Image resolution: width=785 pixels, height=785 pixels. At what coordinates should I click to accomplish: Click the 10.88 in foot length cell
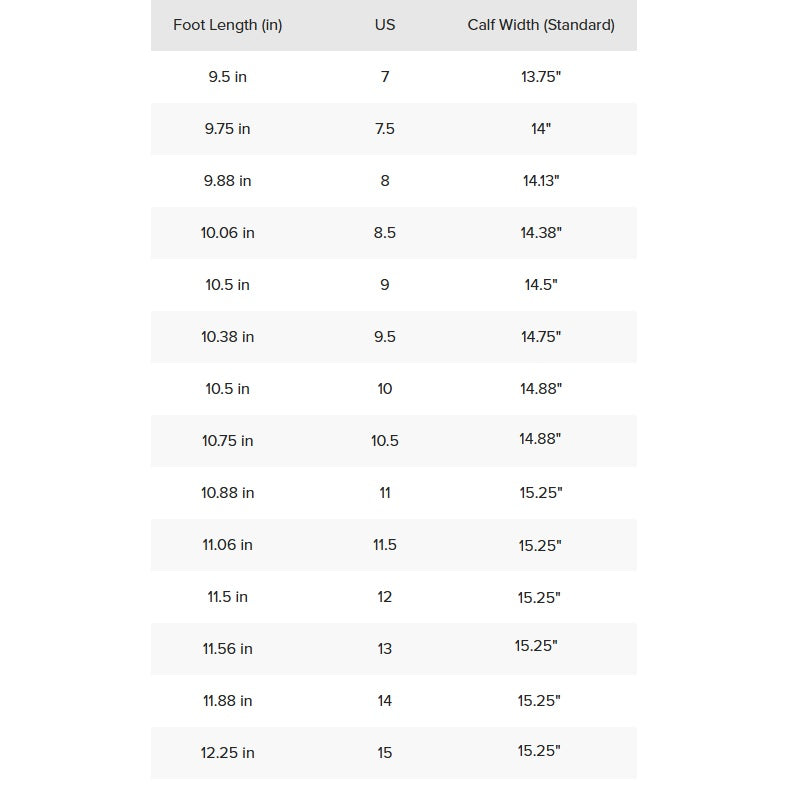click(227, 493)
